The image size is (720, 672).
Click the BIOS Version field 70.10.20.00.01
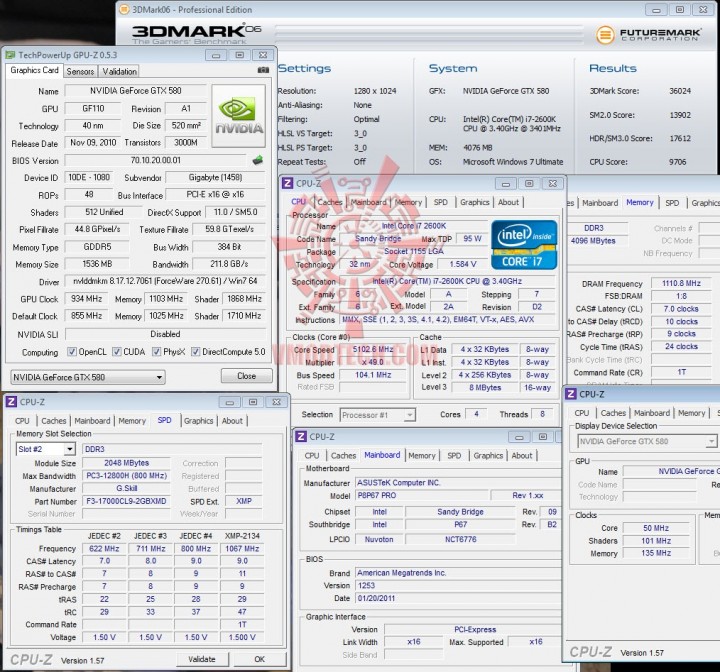click(156, 160)
